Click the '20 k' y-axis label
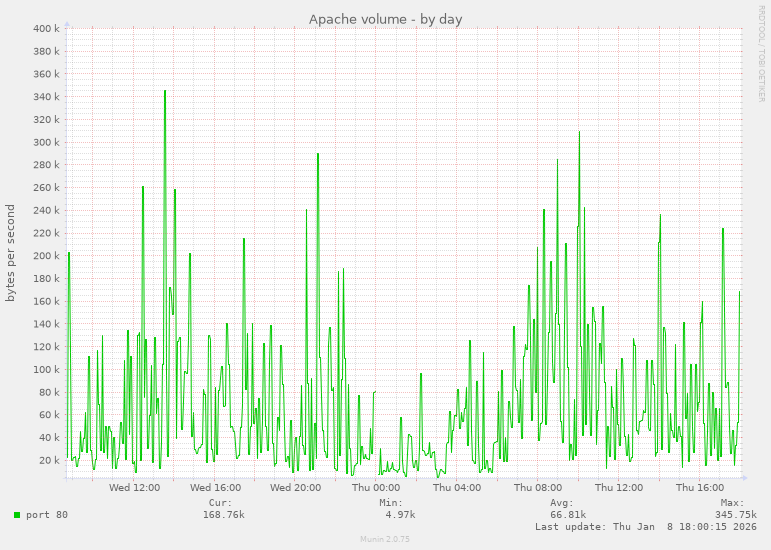The image size is (771, 550). (x=49, y=460)
